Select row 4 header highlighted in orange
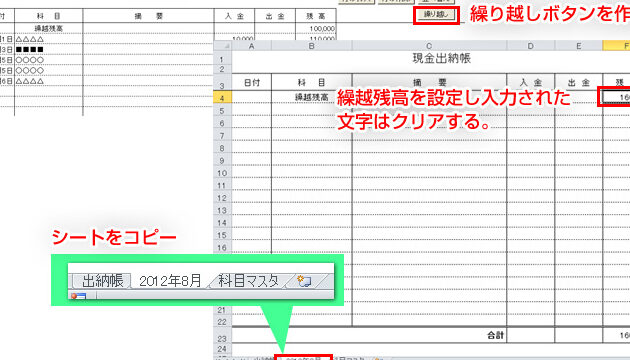 [222, 98]
